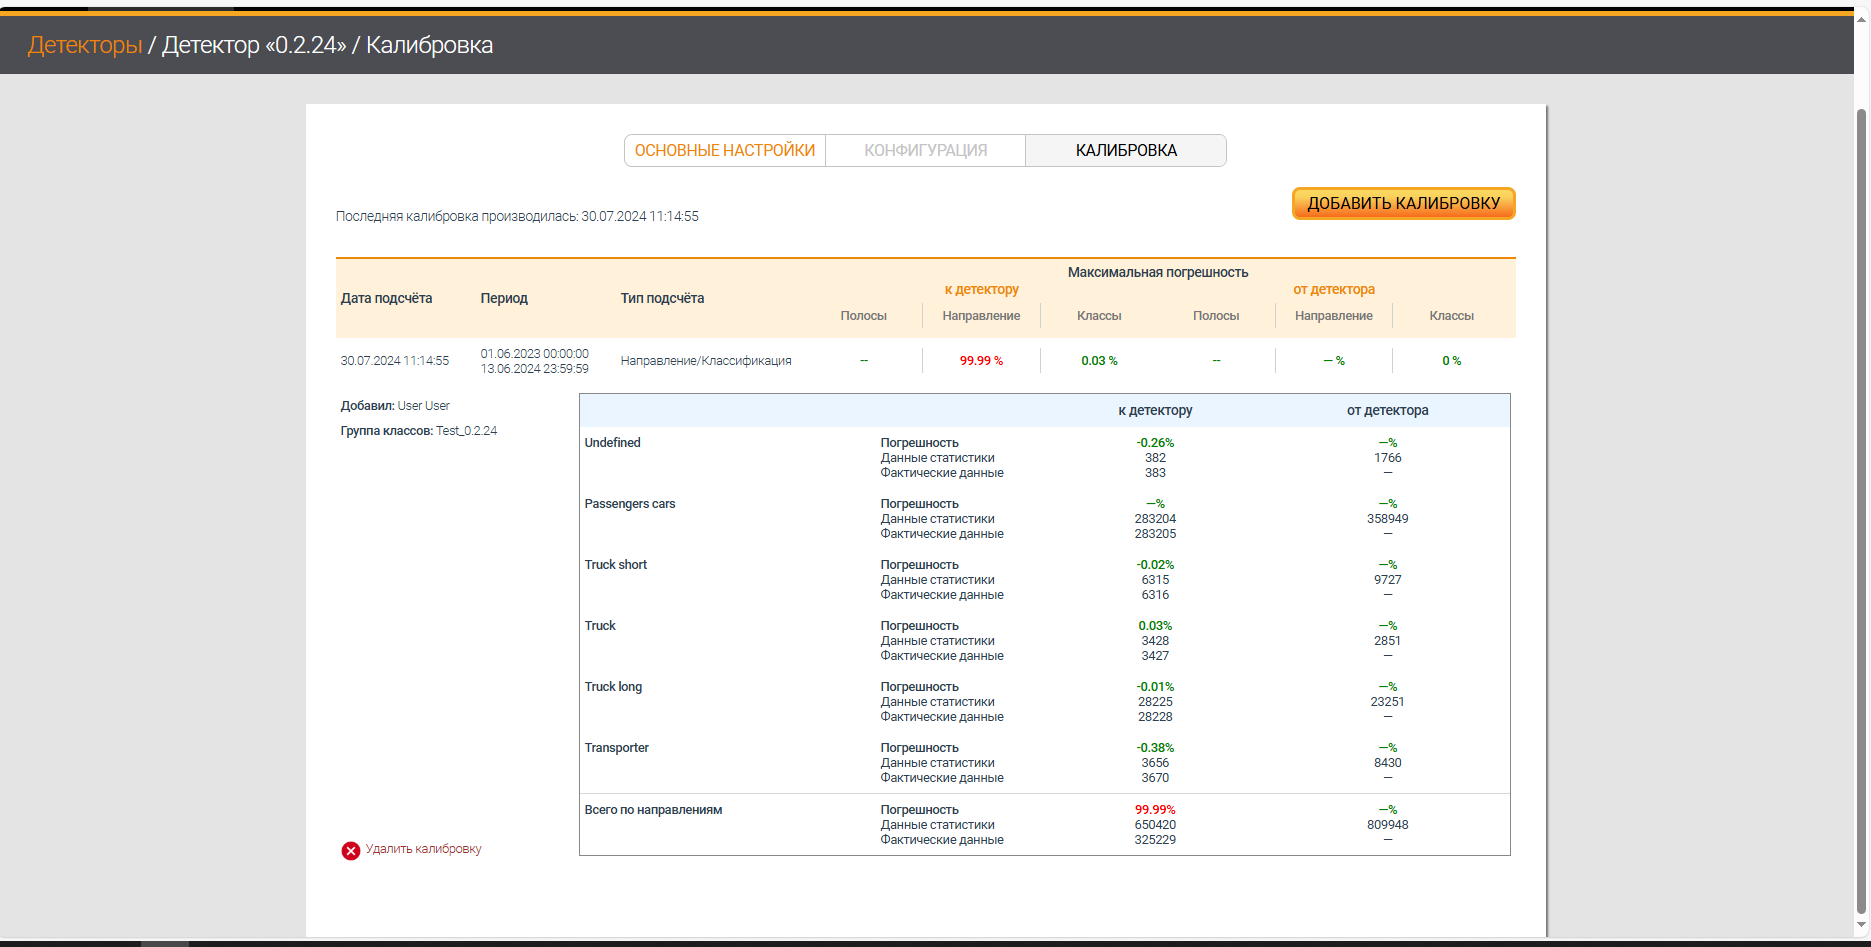
Task: Click the Период column header
Action: click(504, 298)
